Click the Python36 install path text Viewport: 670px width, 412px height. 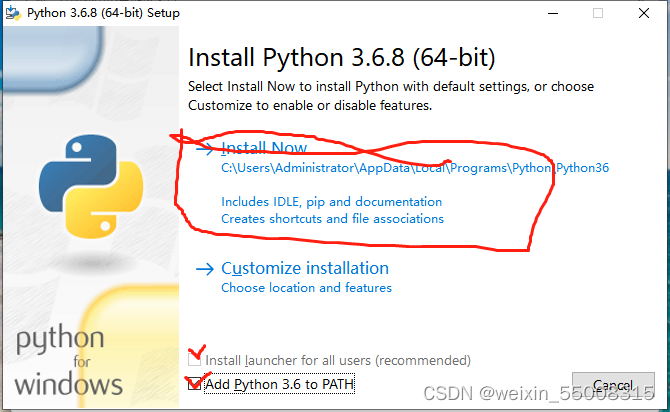(x=415, y=168)
